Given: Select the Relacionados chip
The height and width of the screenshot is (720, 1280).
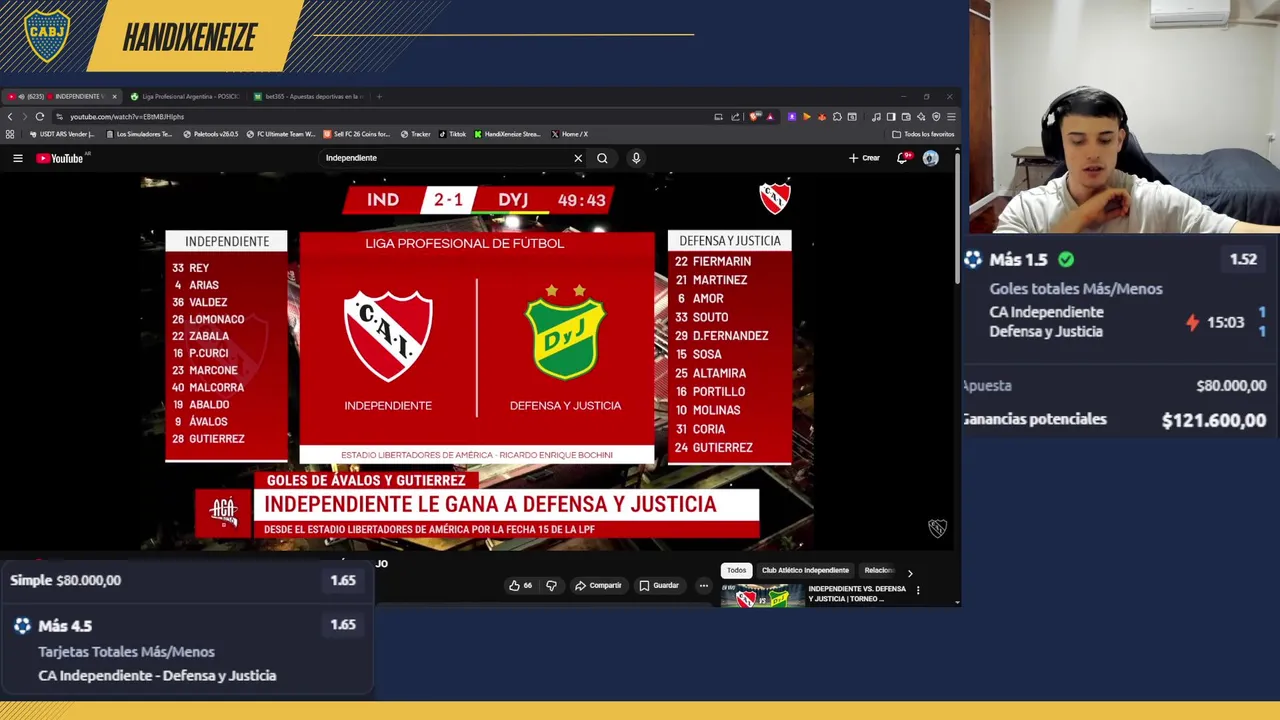Looking at the screenshot, I should (879, 570).
